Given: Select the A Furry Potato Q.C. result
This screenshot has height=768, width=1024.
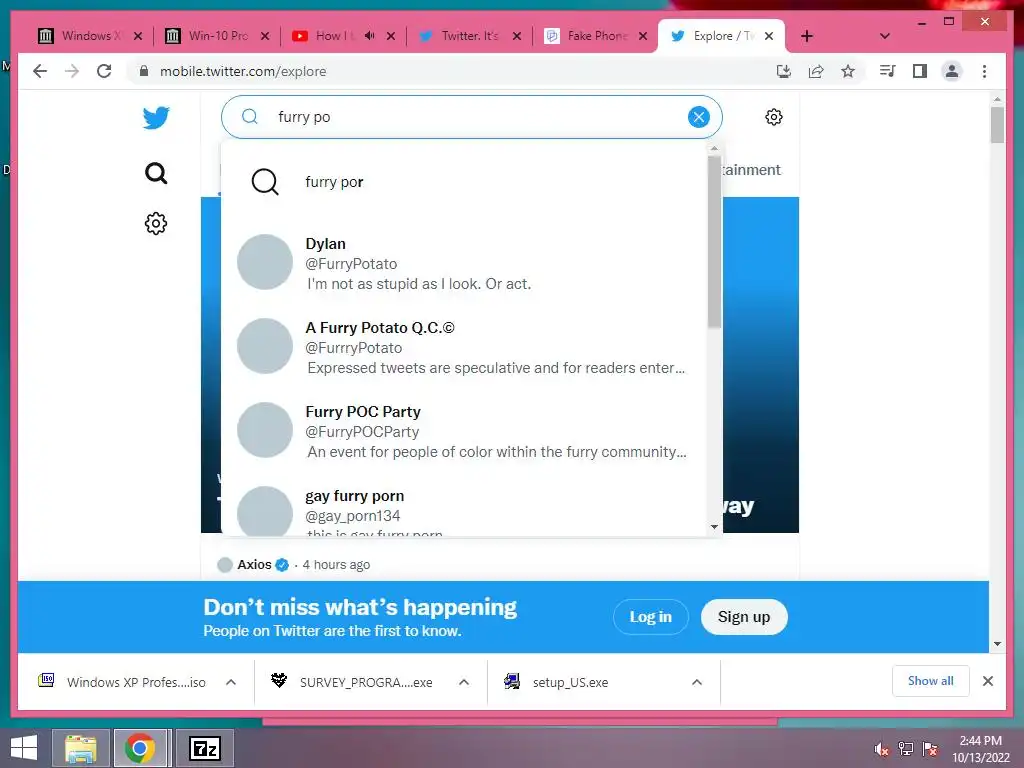Looking at the screenshot, I should click(x=464, y=347).
